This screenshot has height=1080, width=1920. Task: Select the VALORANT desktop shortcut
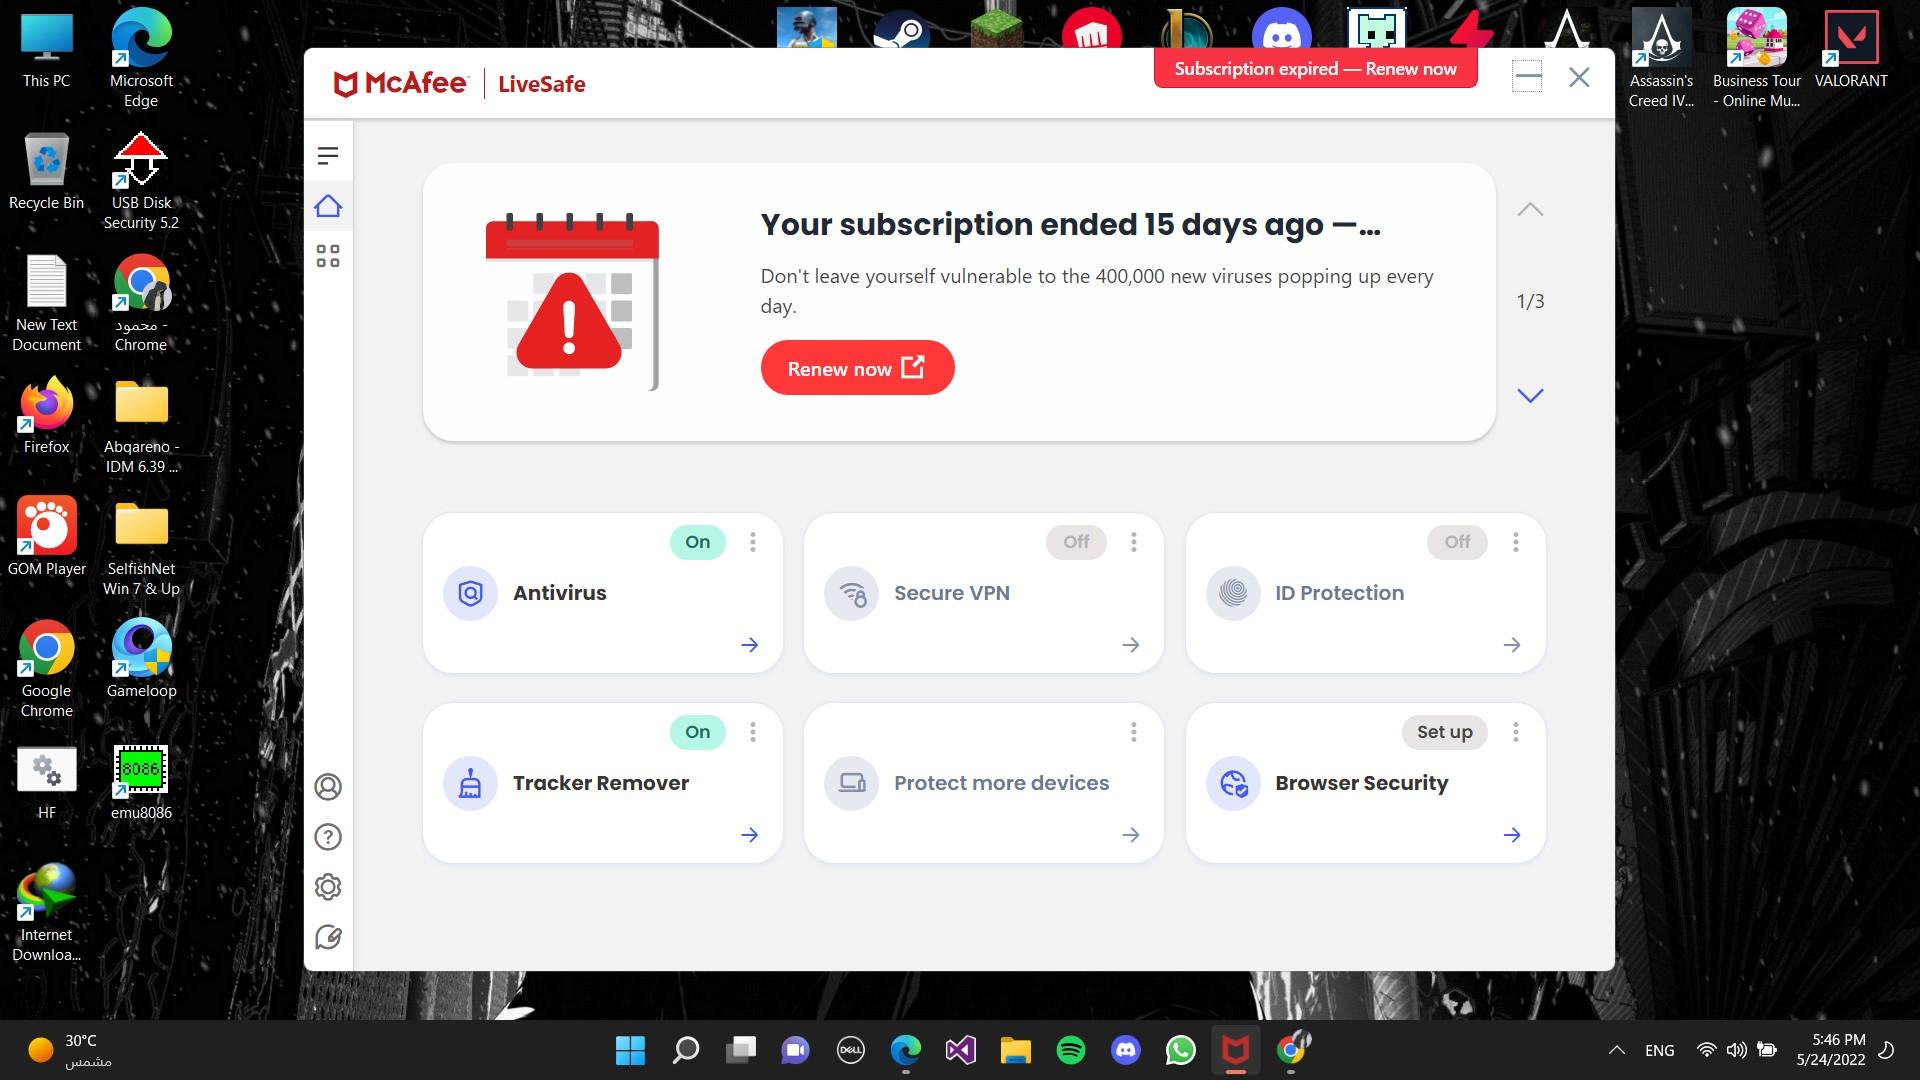pyautogui.click(x=1851, y=50)
